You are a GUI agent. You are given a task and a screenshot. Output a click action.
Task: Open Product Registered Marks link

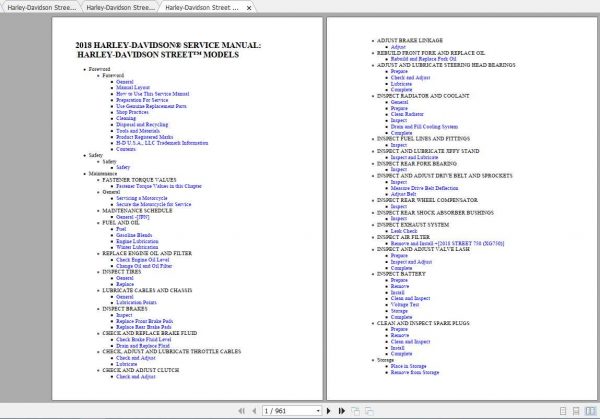(x=145, y=137)
